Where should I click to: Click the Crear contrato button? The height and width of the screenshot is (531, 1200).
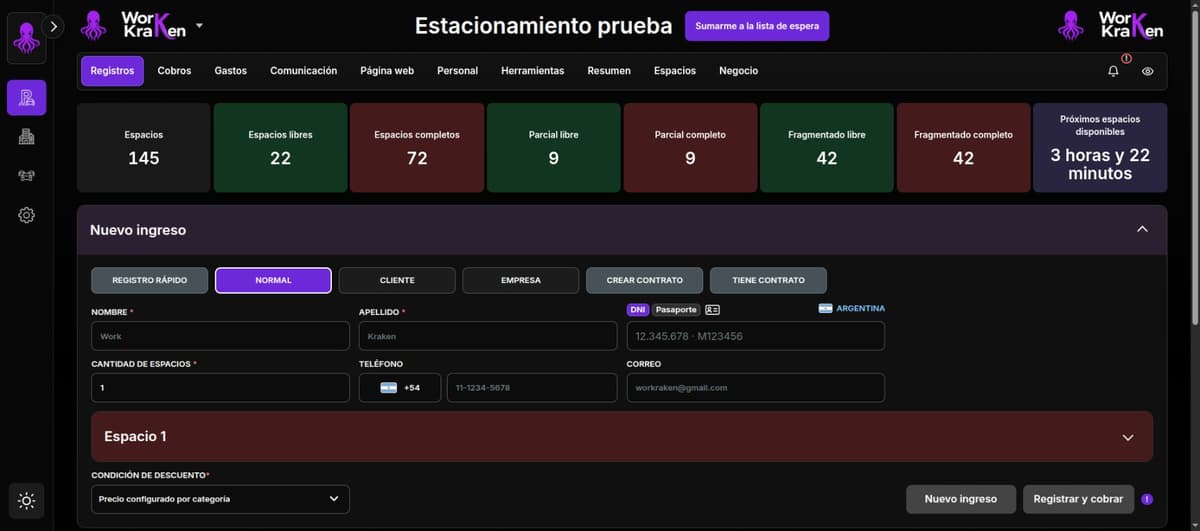pos(644,280)
